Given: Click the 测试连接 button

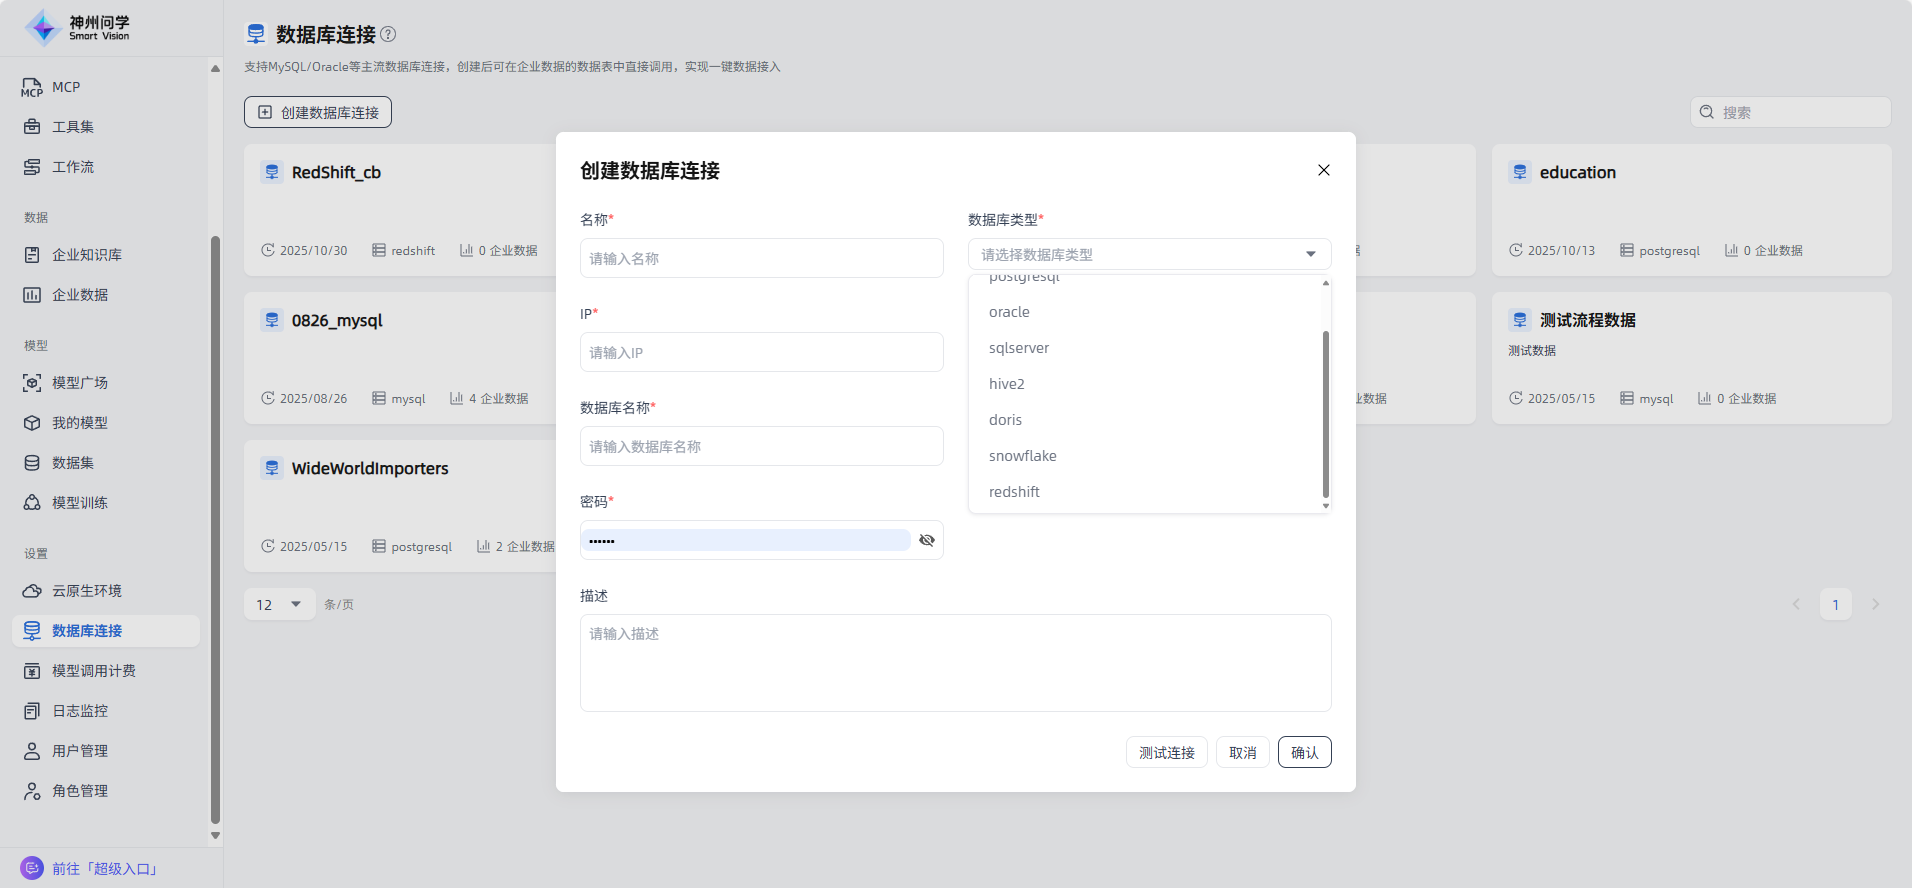Looking at the screenshot, I should (x=1166, y=752).
